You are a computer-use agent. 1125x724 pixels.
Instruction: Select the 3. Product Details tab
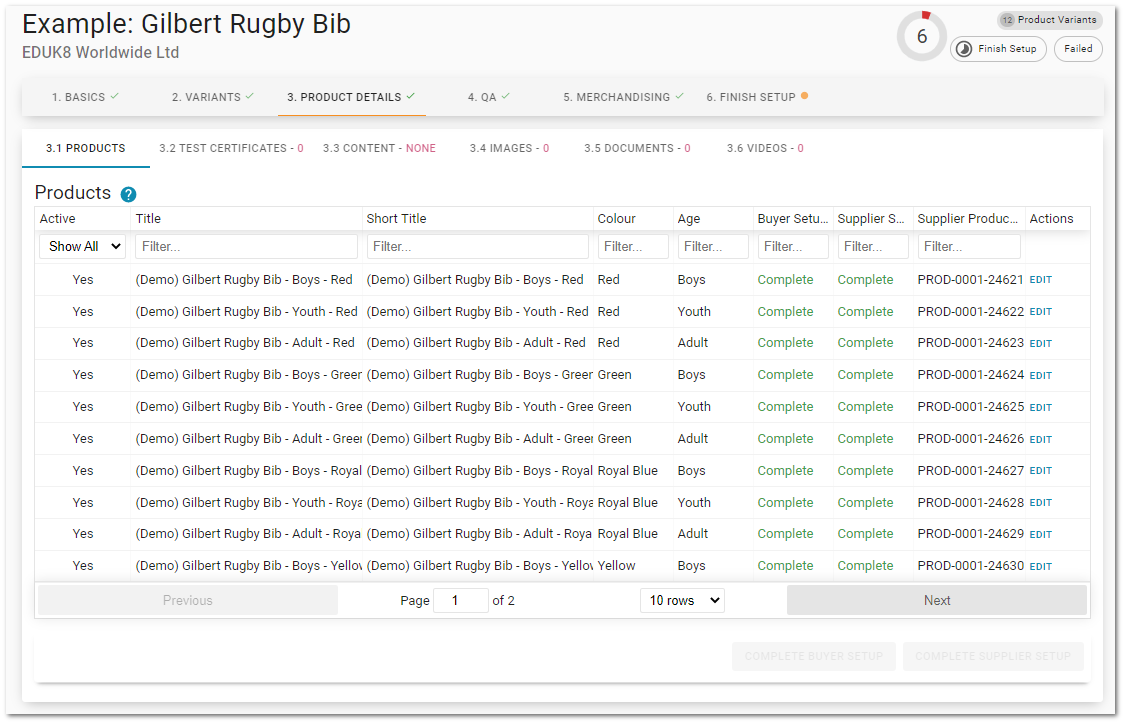(351, 97)
